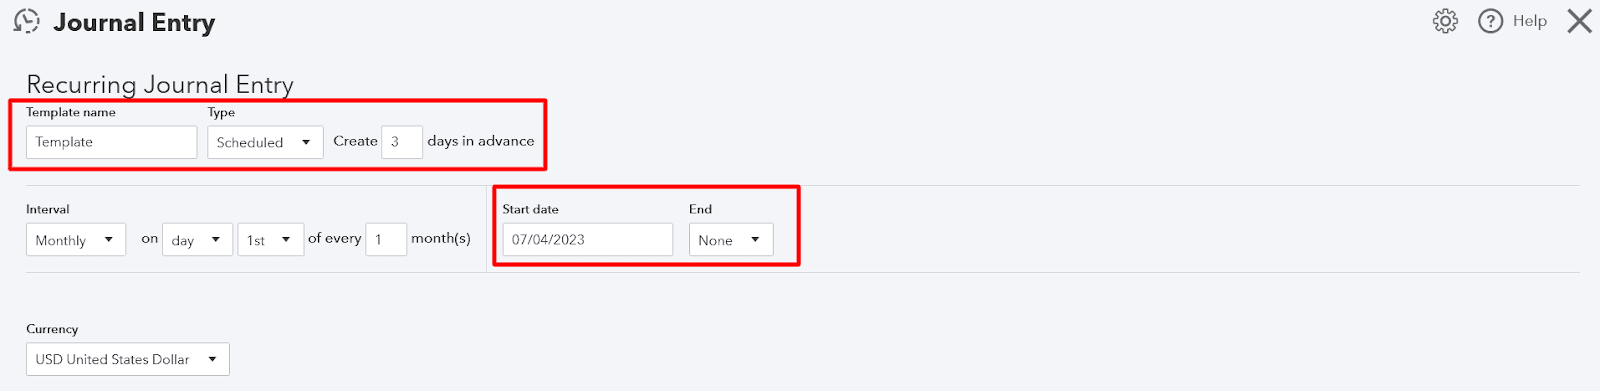
Task: Expand the Interval dropdown set to Monthly
Action: click(76, 240)
